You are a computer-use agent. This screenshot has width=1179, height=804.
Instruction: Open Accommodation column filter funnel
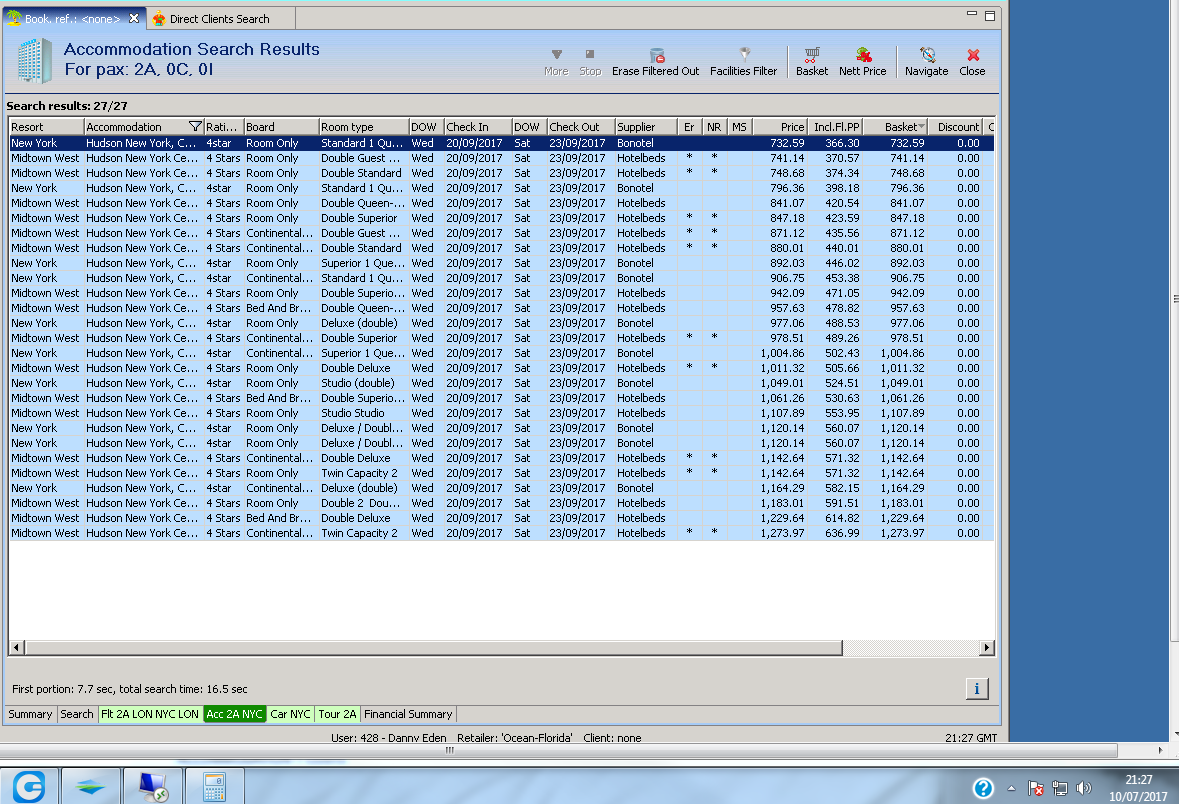click(195, 127)
